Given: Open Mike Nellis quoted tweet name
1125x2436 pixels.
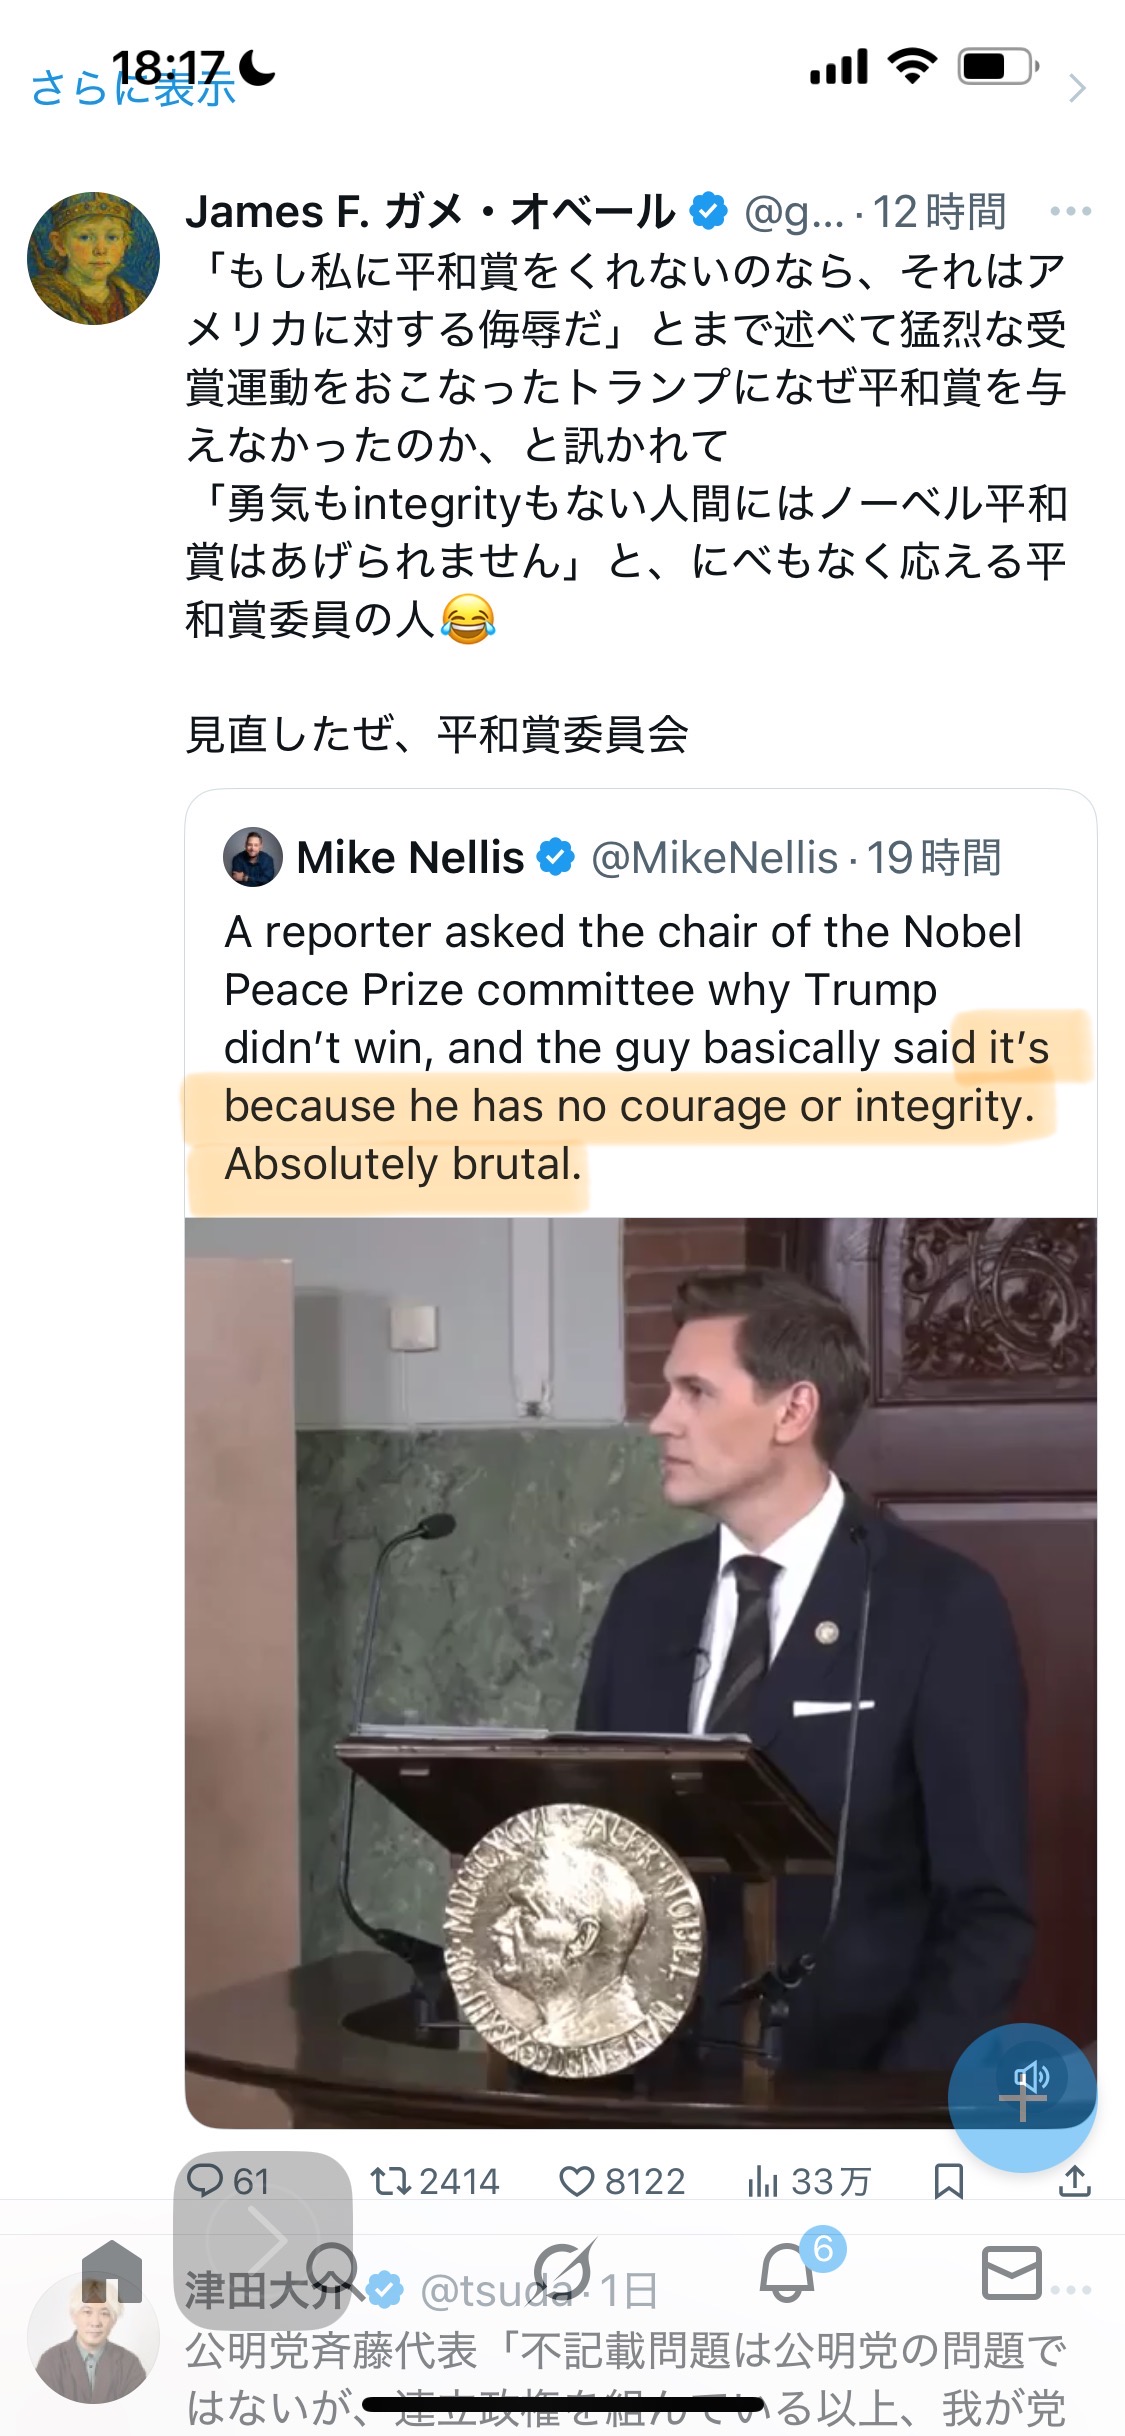Looking at the screenshot, I should 410,858.
